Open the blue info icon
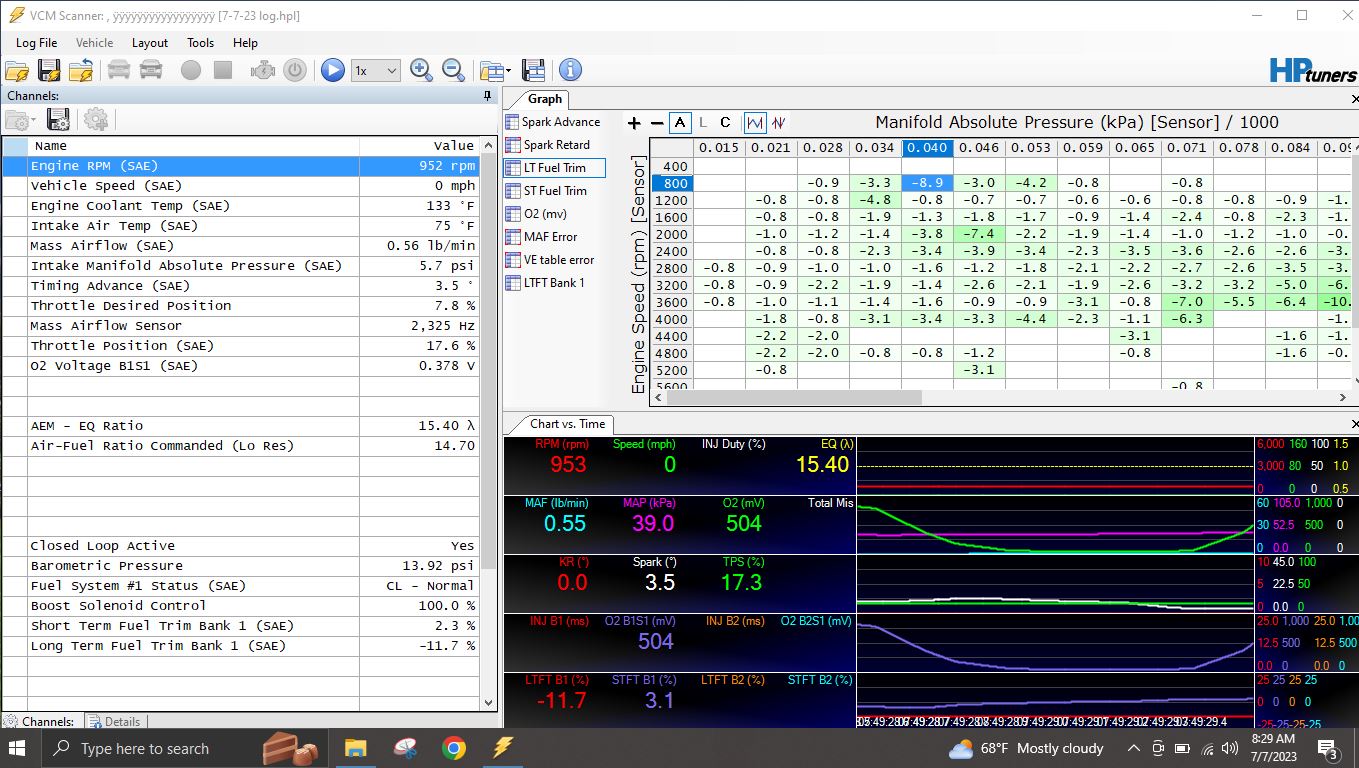 570,70
